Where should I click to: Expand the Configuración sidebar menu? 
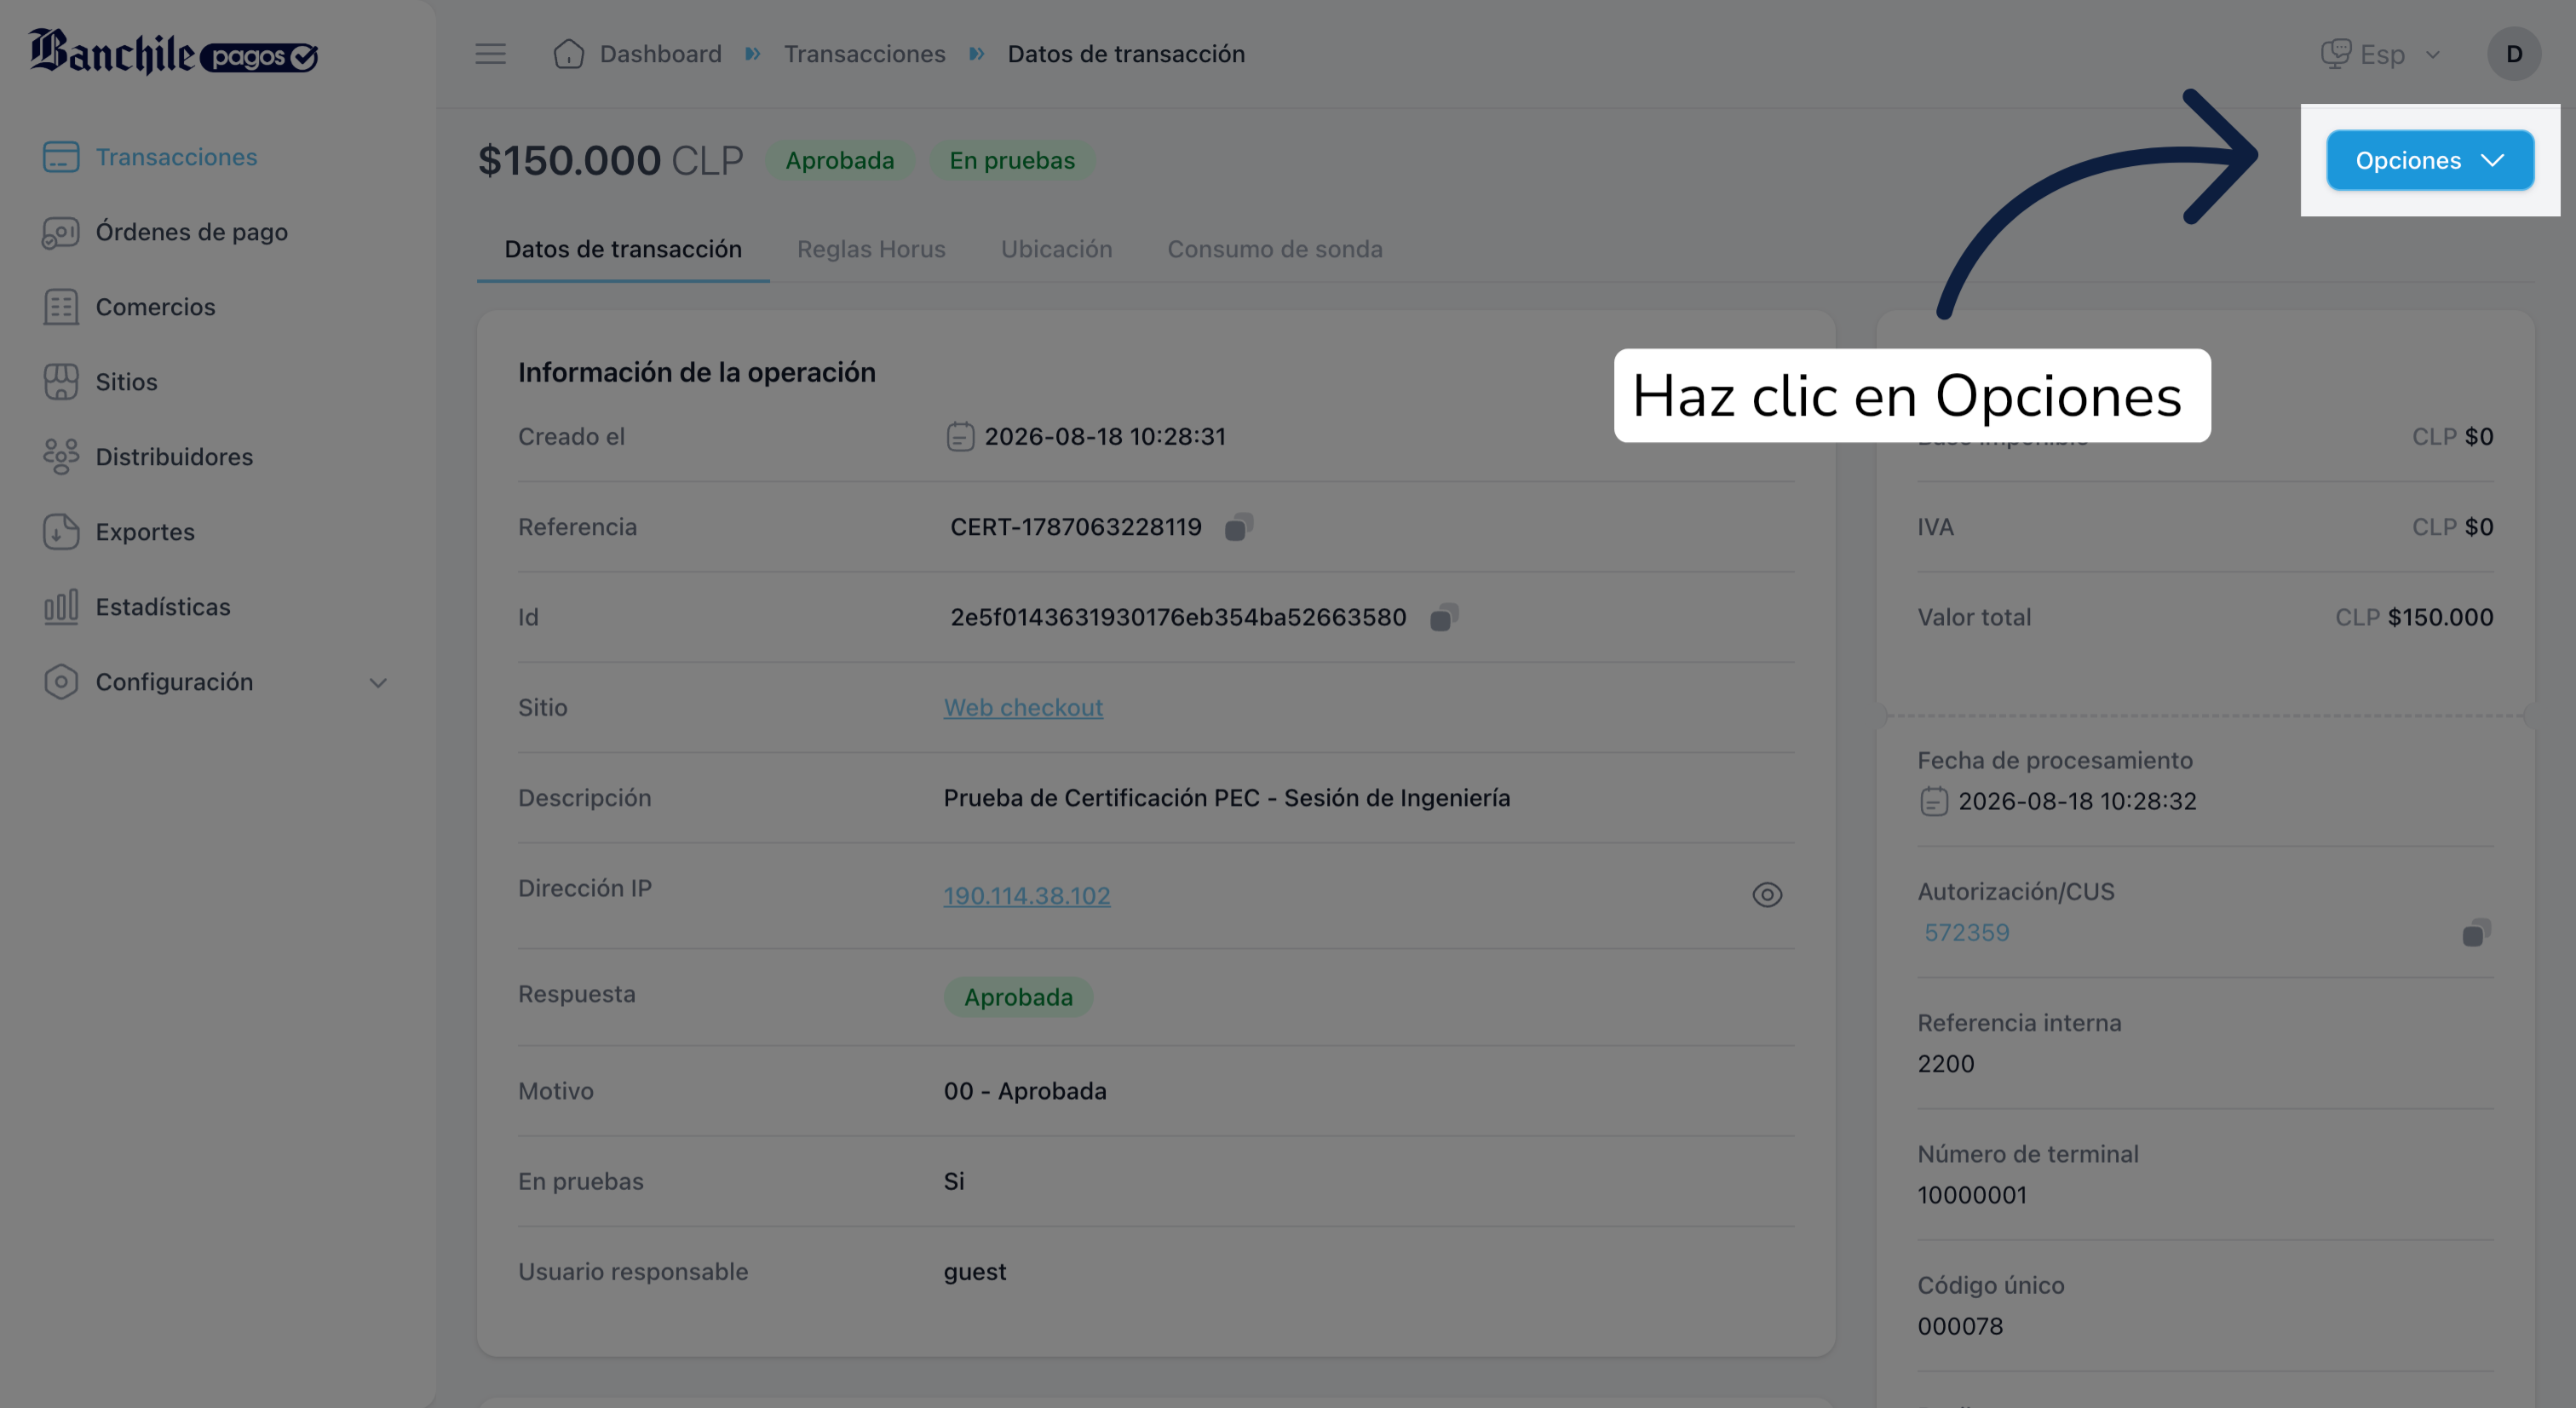tap(216, 682)
